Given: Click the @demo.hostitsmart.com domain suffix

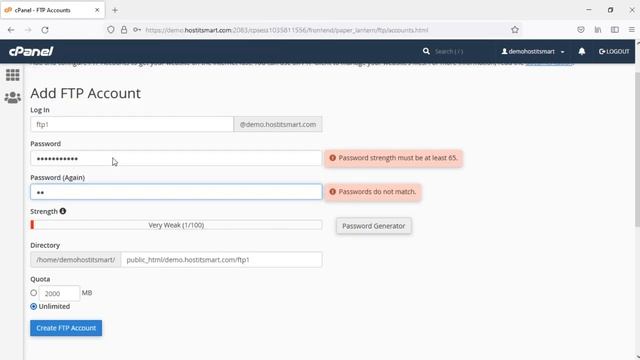Looking at the screenshot, I should [278, 124].
